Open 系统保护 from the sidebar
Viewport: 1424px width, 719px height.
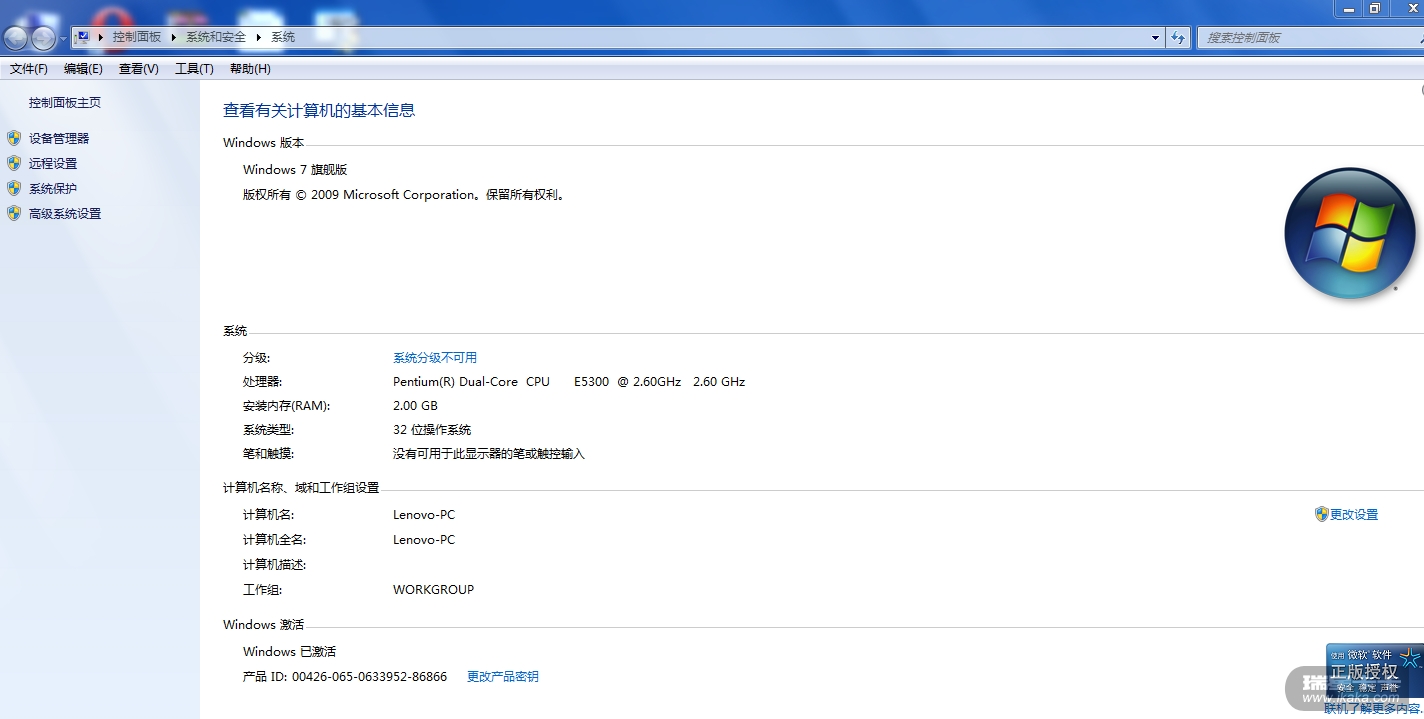[53, 189]
